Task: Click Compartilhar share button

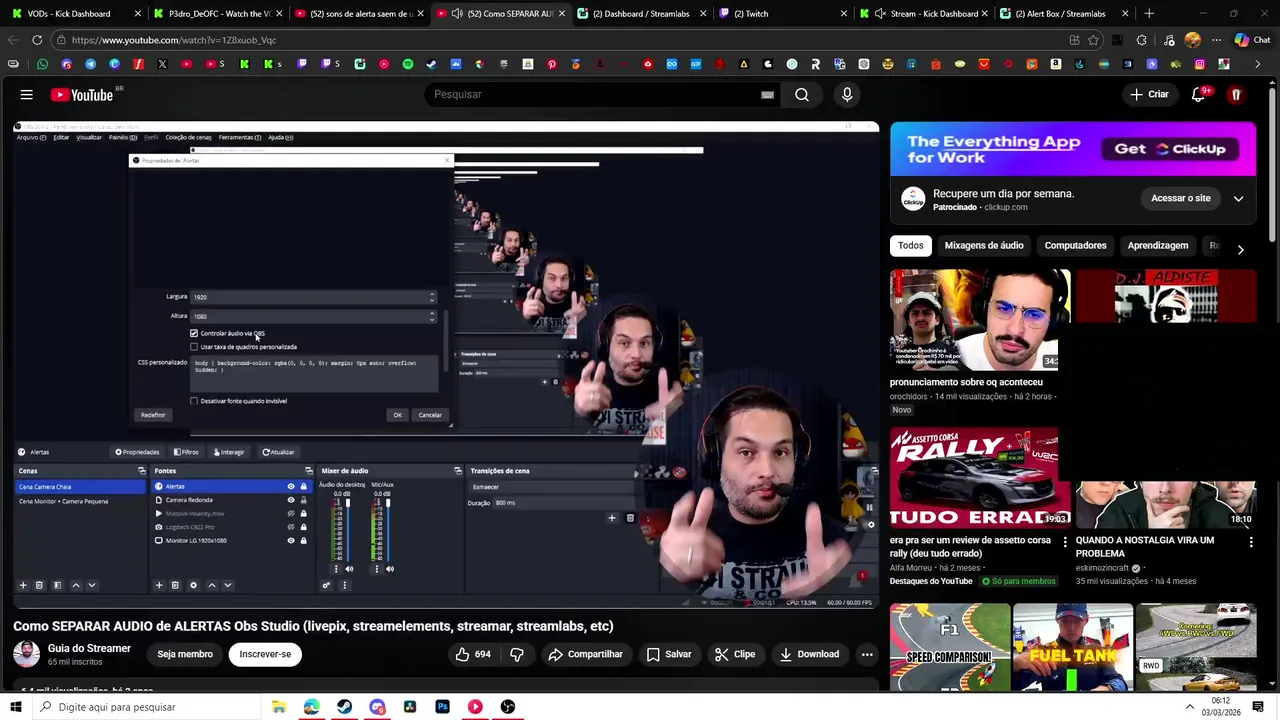Action: (x=585, y=654)
